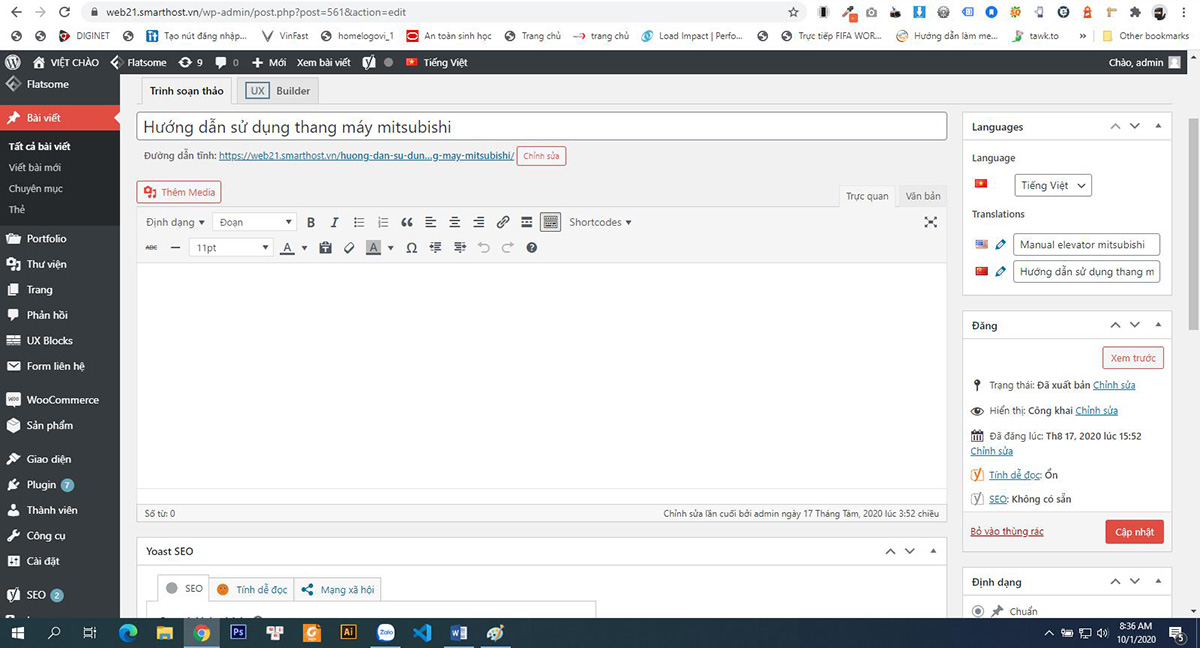Select the Chuẩn post format radio
The width and height of the screenshot is (1200, 648).
click(977, 611)
